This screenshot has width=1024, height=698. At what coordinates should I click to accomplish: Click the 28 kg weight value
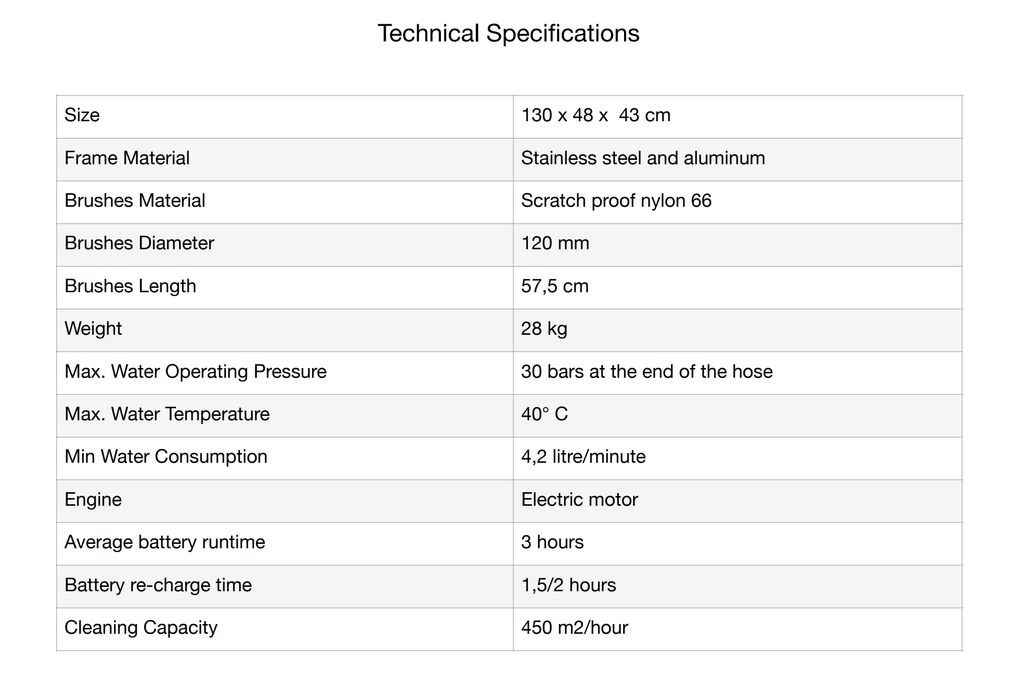coord(544,329)
